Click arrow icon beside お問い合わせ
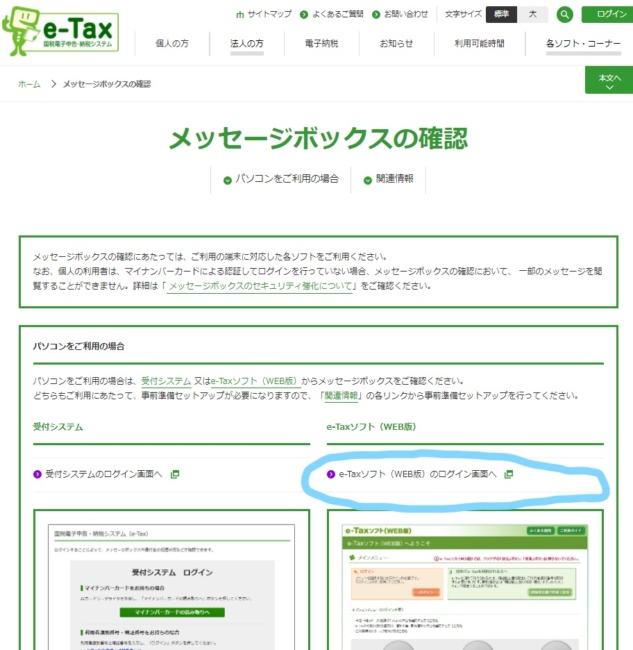The width and height of the screenshot is (633, 650). point(376,15)
